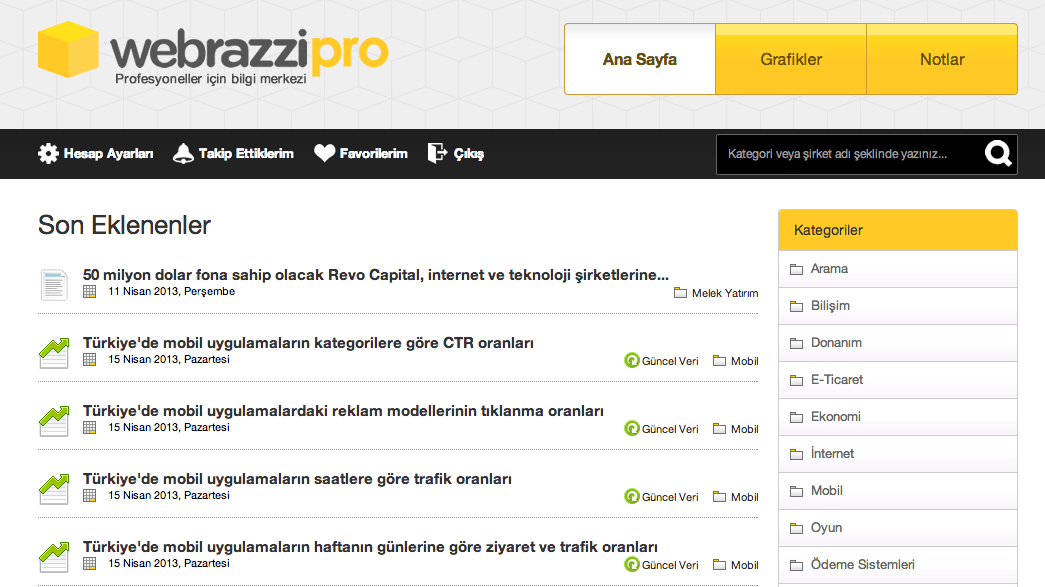This screenshot has width=1045, height=587.
Task: Click the Güncel Veri refresh icon on saatlere göre article
Action: click(631, 497)
